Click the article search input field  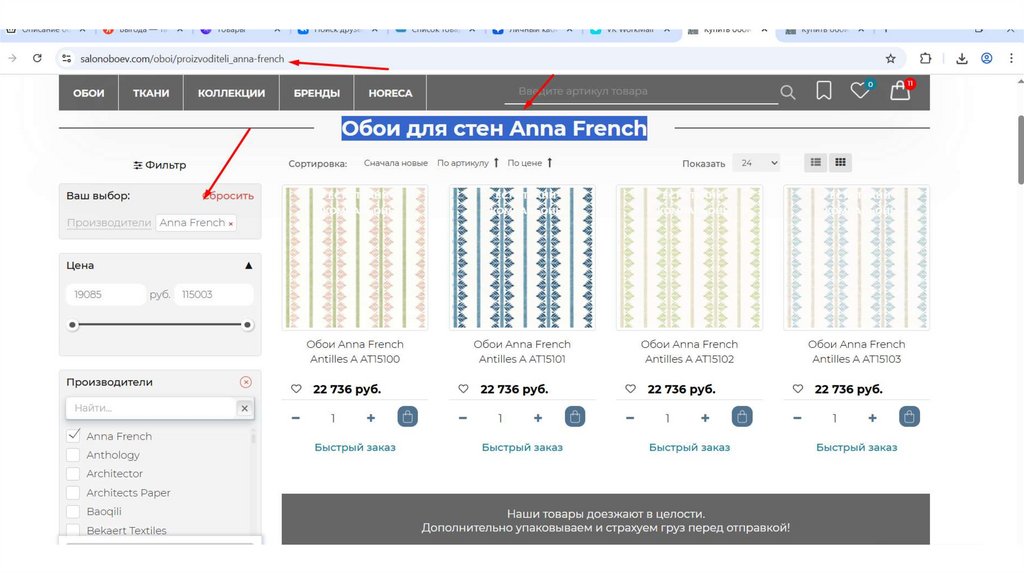(x=641, y=91)
